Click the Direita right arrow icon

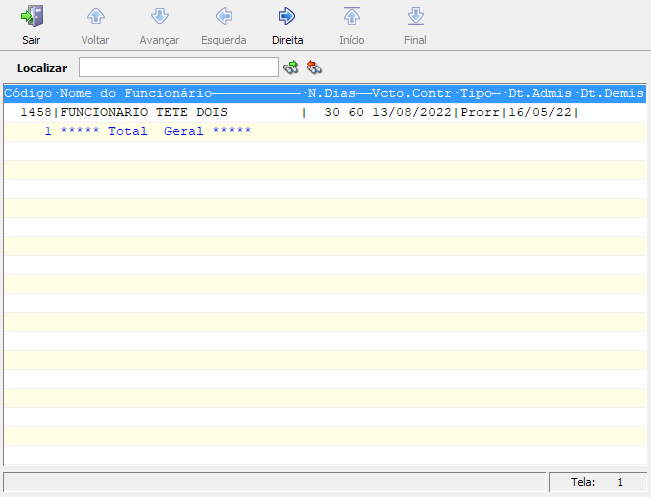[287, 17]
